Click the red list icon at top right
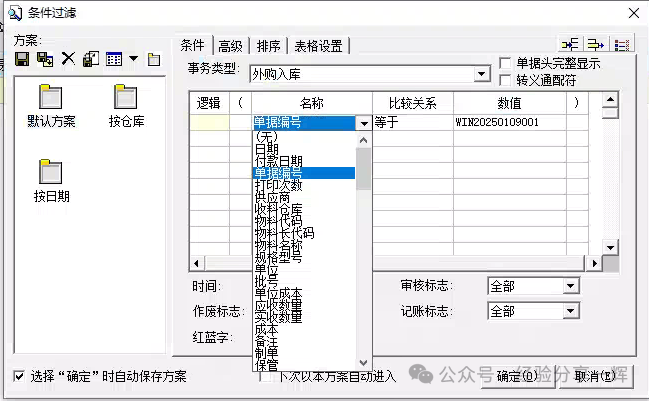Screen dimensions: 649x401 (622, 44)
